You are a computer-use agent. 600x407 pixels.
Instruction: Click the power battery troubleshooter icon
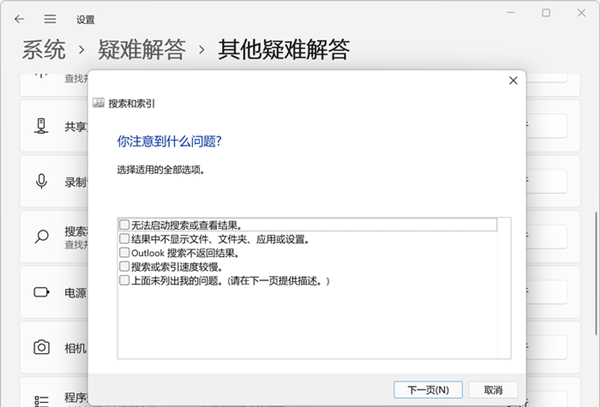click(x=42, y=293)
